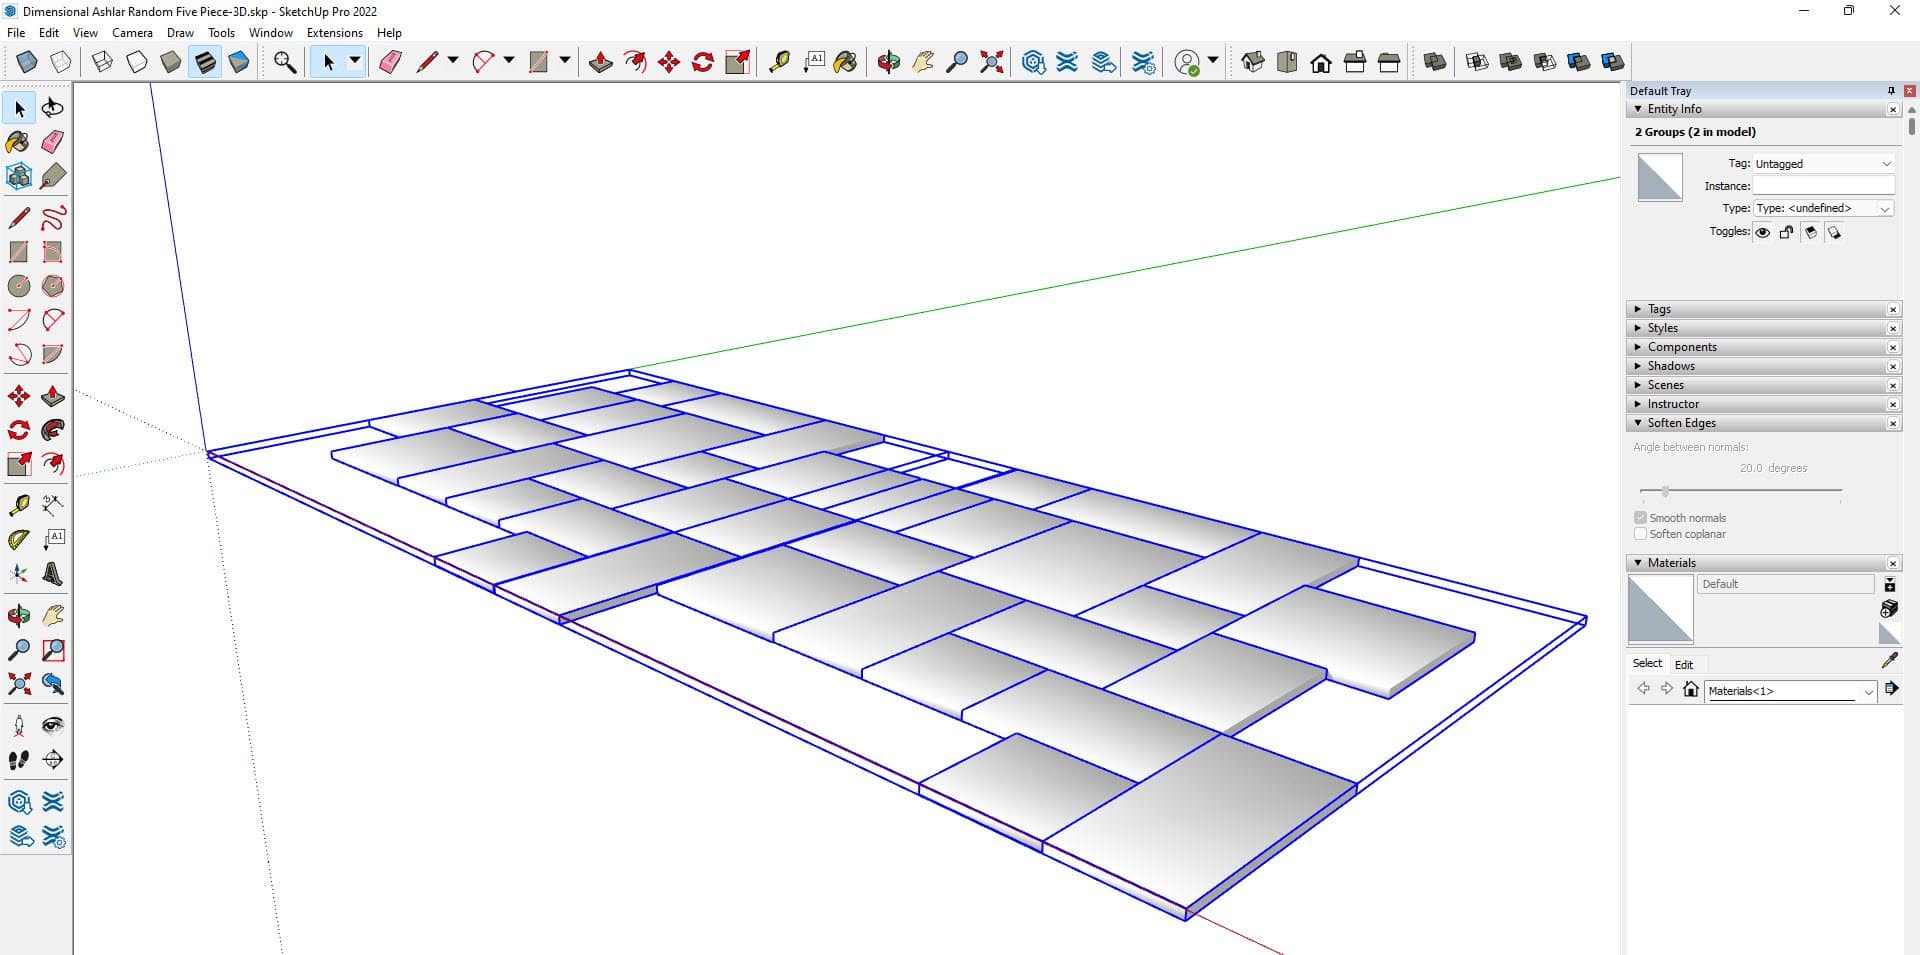
Task: Click the Search magnifier icon in toolbar
Action: tap(285, 62)
